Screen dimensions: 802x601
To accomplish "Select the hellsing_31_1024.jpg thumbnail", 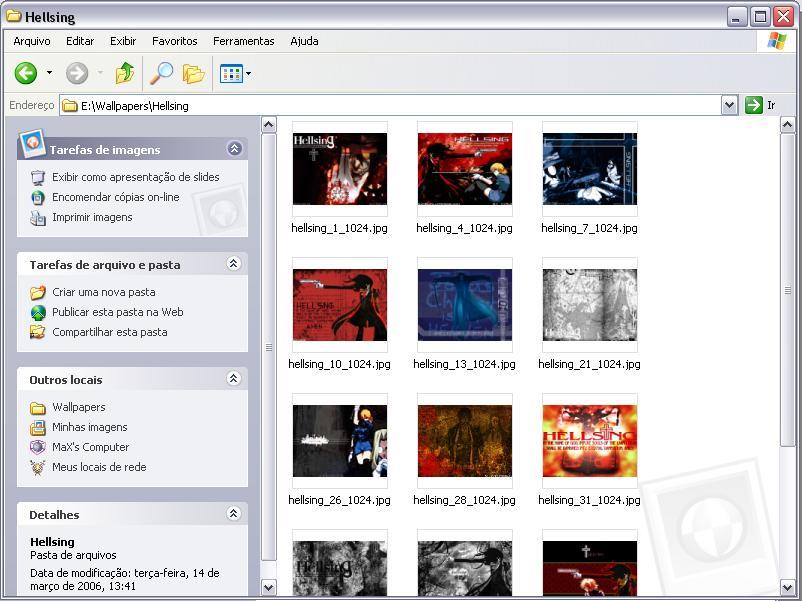I will coord(590,441).
